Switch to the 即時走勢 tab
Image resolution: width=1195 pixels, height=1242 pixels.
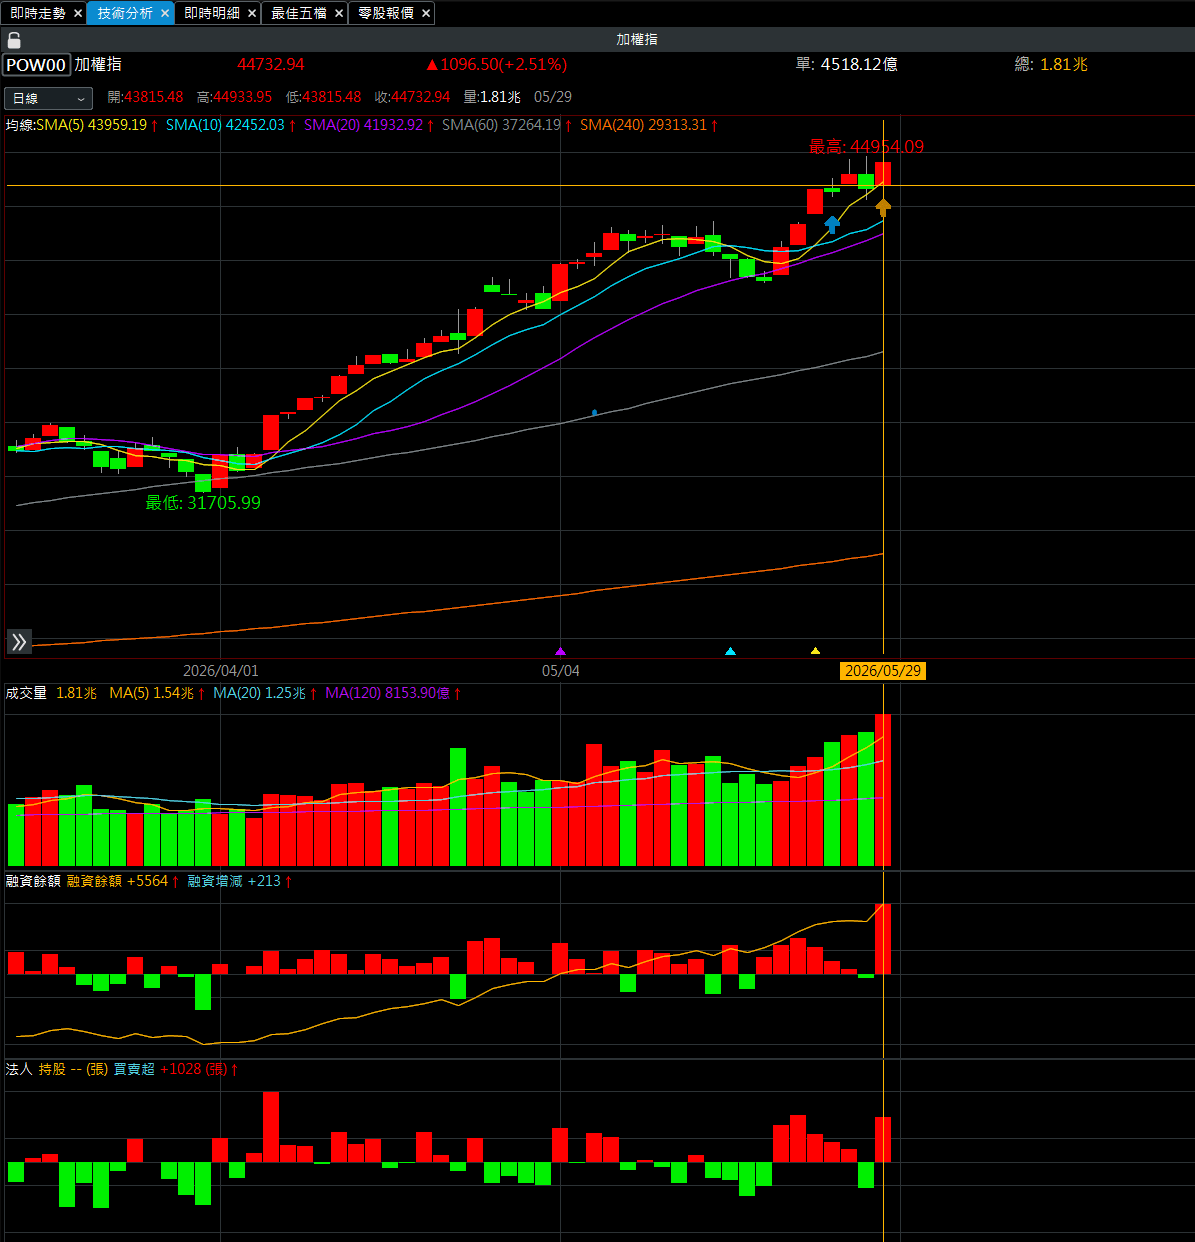tap(38, 13)
